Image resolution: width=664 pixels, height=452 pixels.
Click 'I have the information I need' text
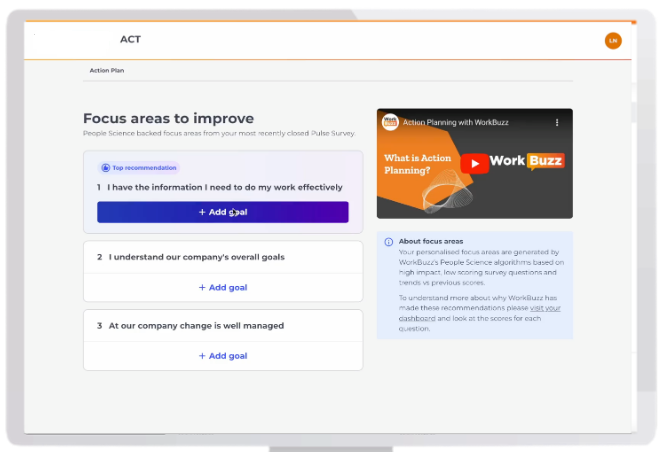click(x=224, y=187)
